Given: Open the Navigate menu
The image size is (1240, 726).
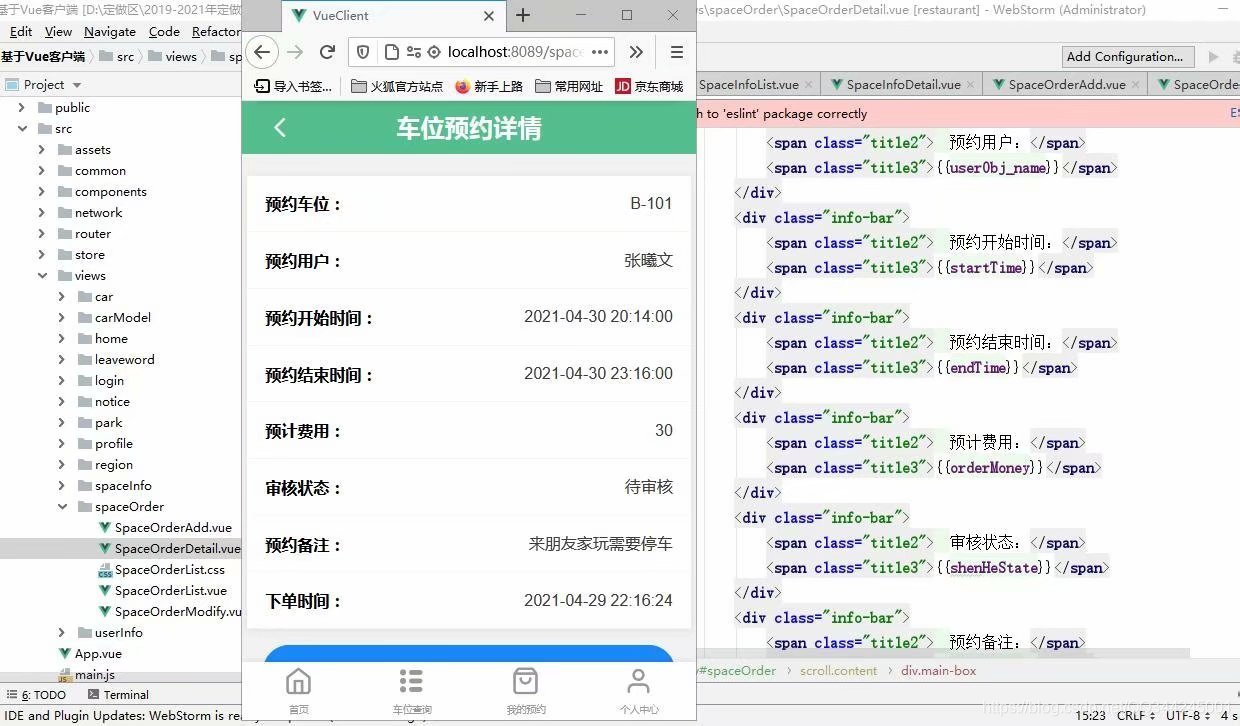Looking at the screenshot, I should pos(110,31).
